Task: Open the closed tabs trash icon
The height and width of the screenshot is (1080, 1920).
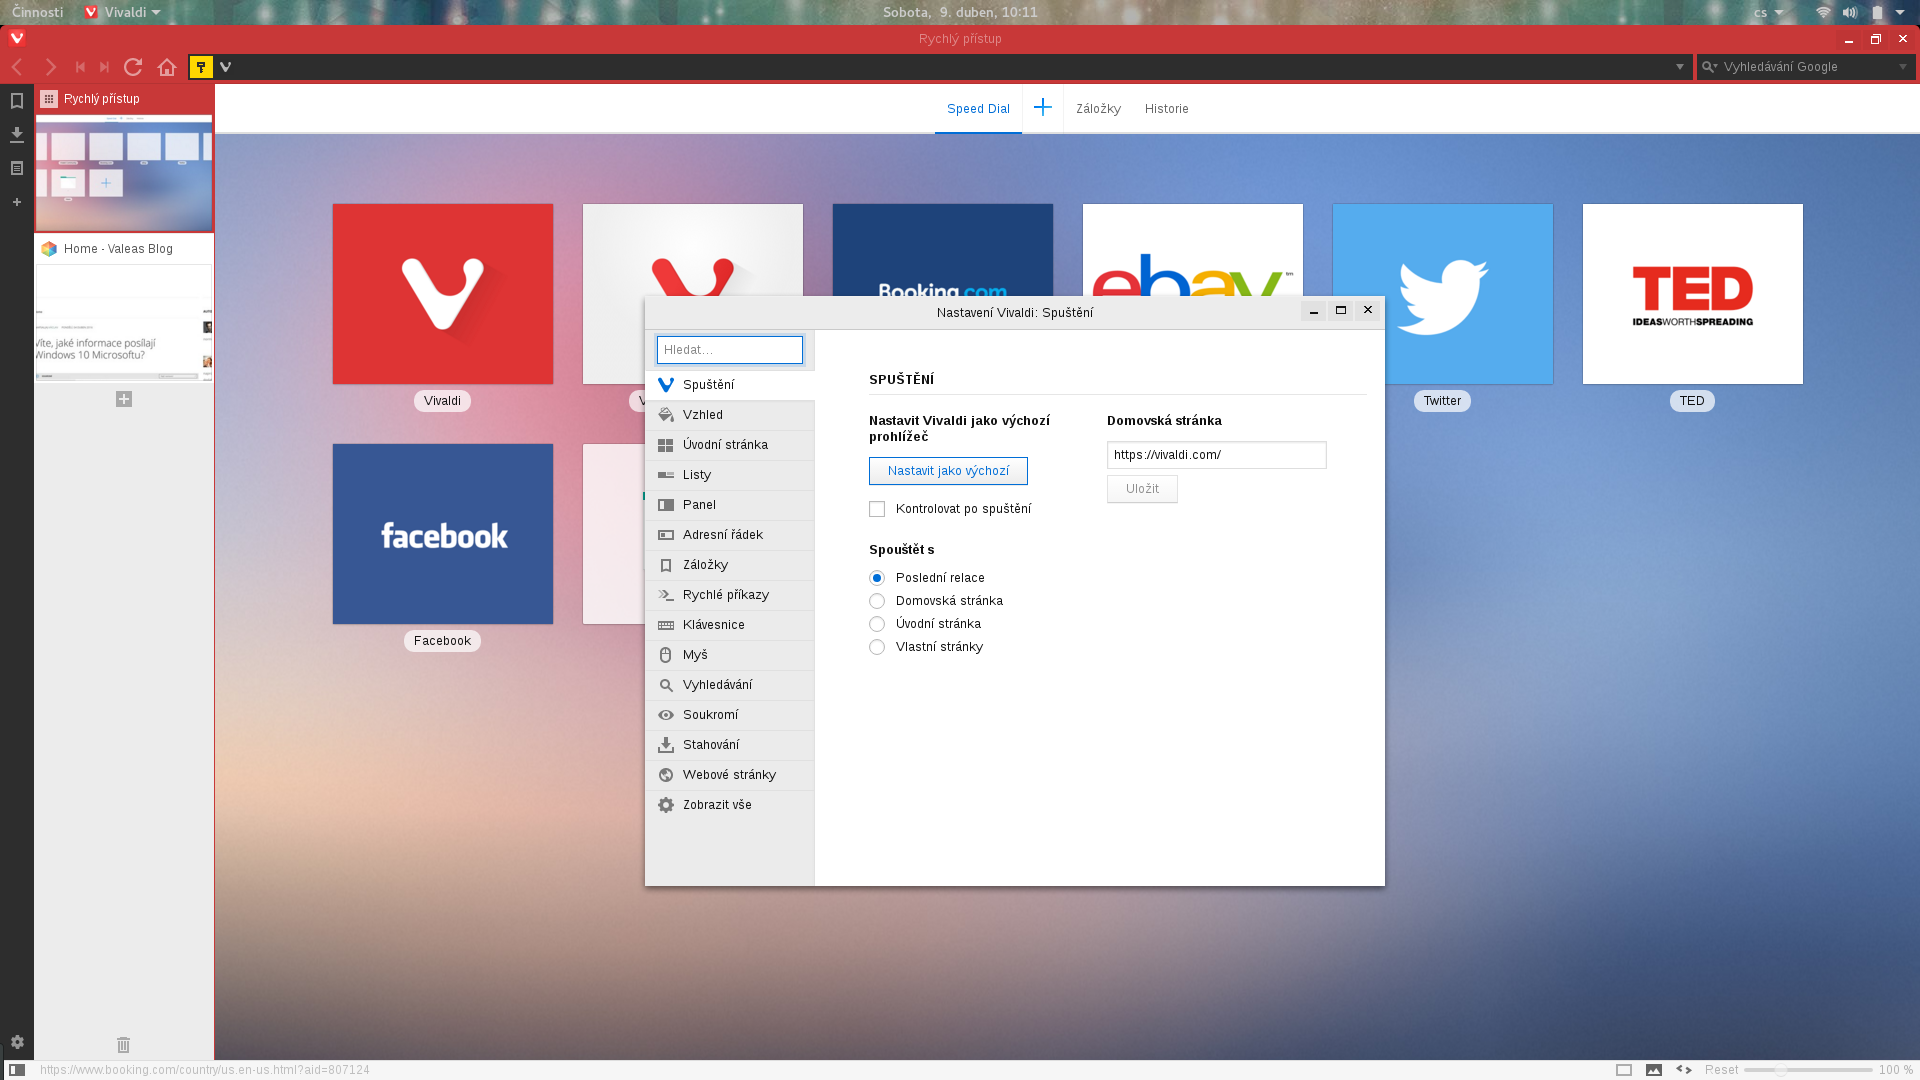Action: (x=124, y=1045)
